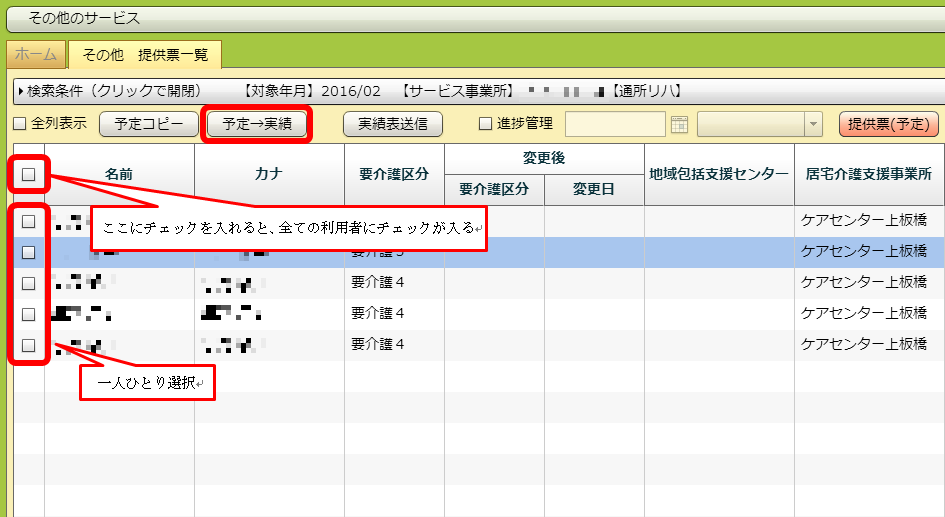Sort by the 名前 column header
Screen dimensions: 945x517
(119, 174)
